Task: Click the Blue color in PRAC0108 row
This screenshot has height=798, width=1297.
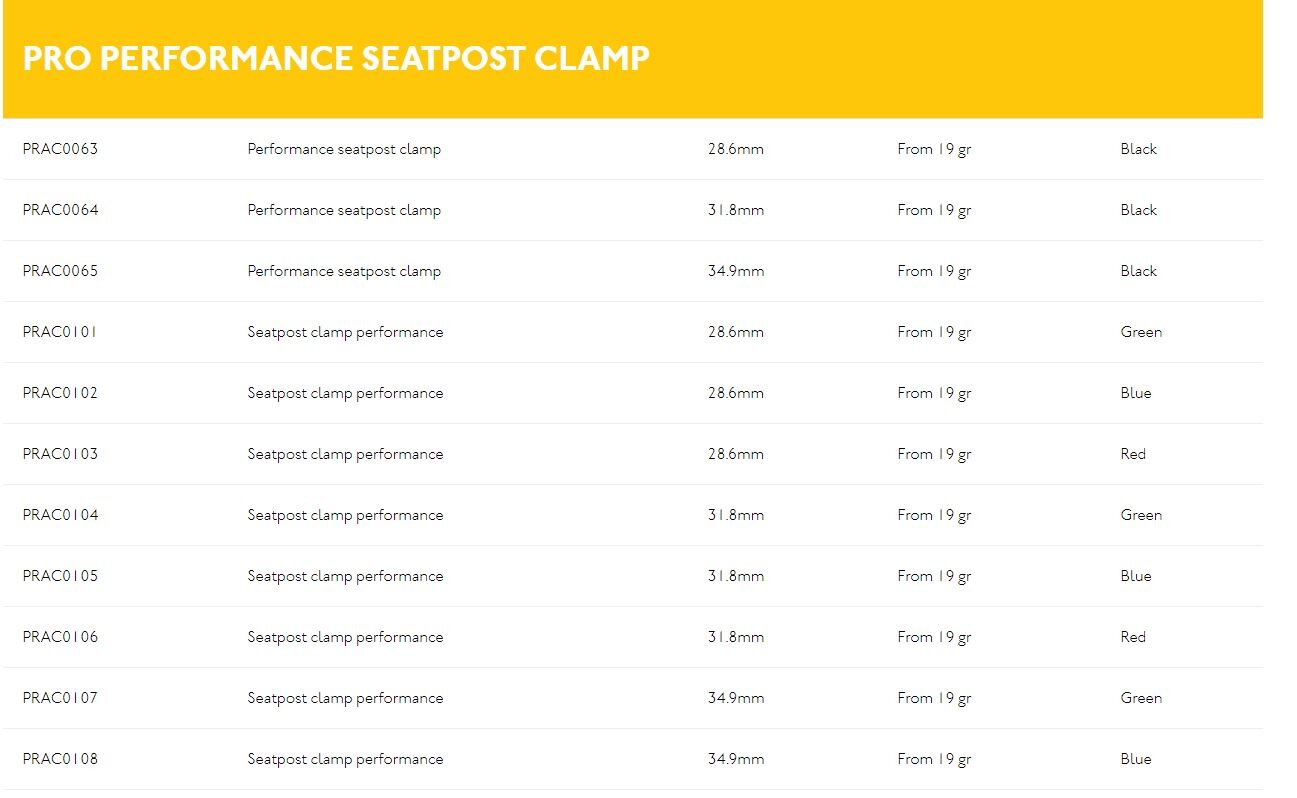Action: coord(1136,759)
